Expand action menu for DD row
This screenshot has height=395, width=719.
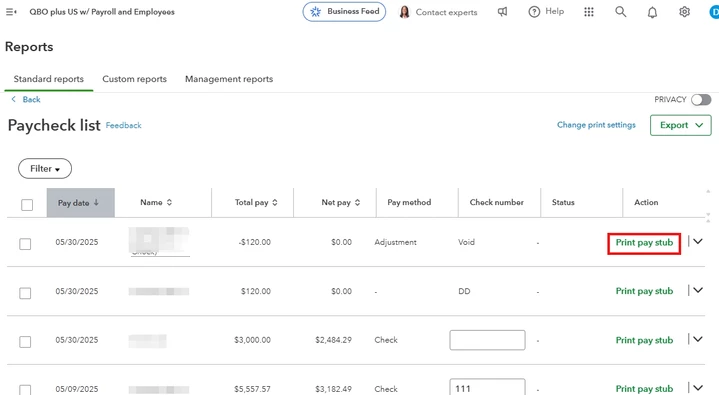pos(697,290)
